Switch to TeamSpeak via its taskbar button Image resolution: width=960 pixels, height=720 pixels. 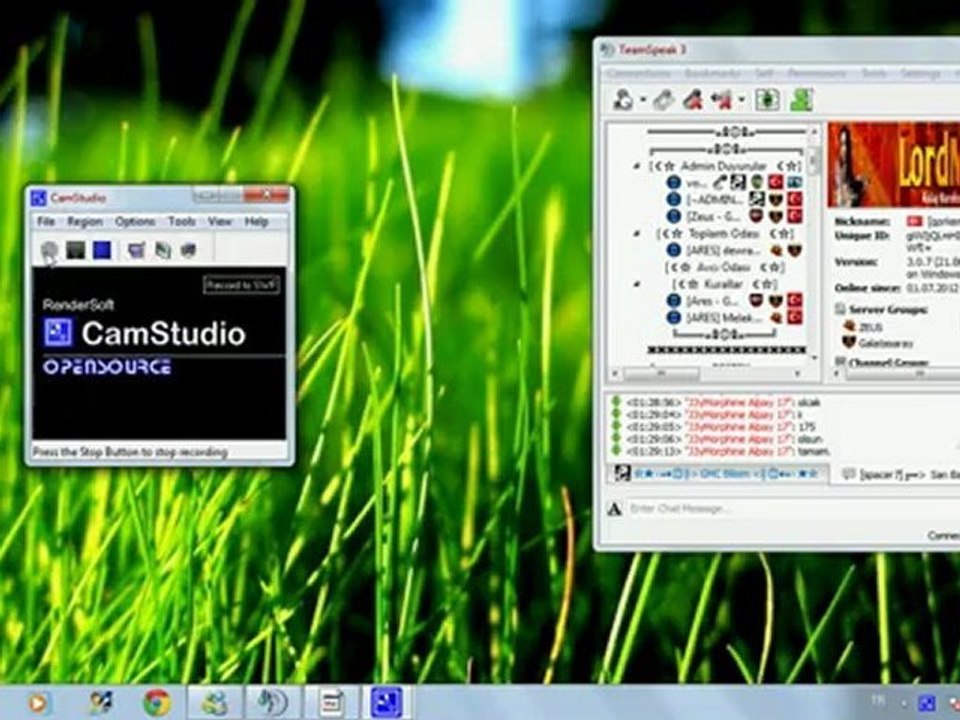(272, 702)
